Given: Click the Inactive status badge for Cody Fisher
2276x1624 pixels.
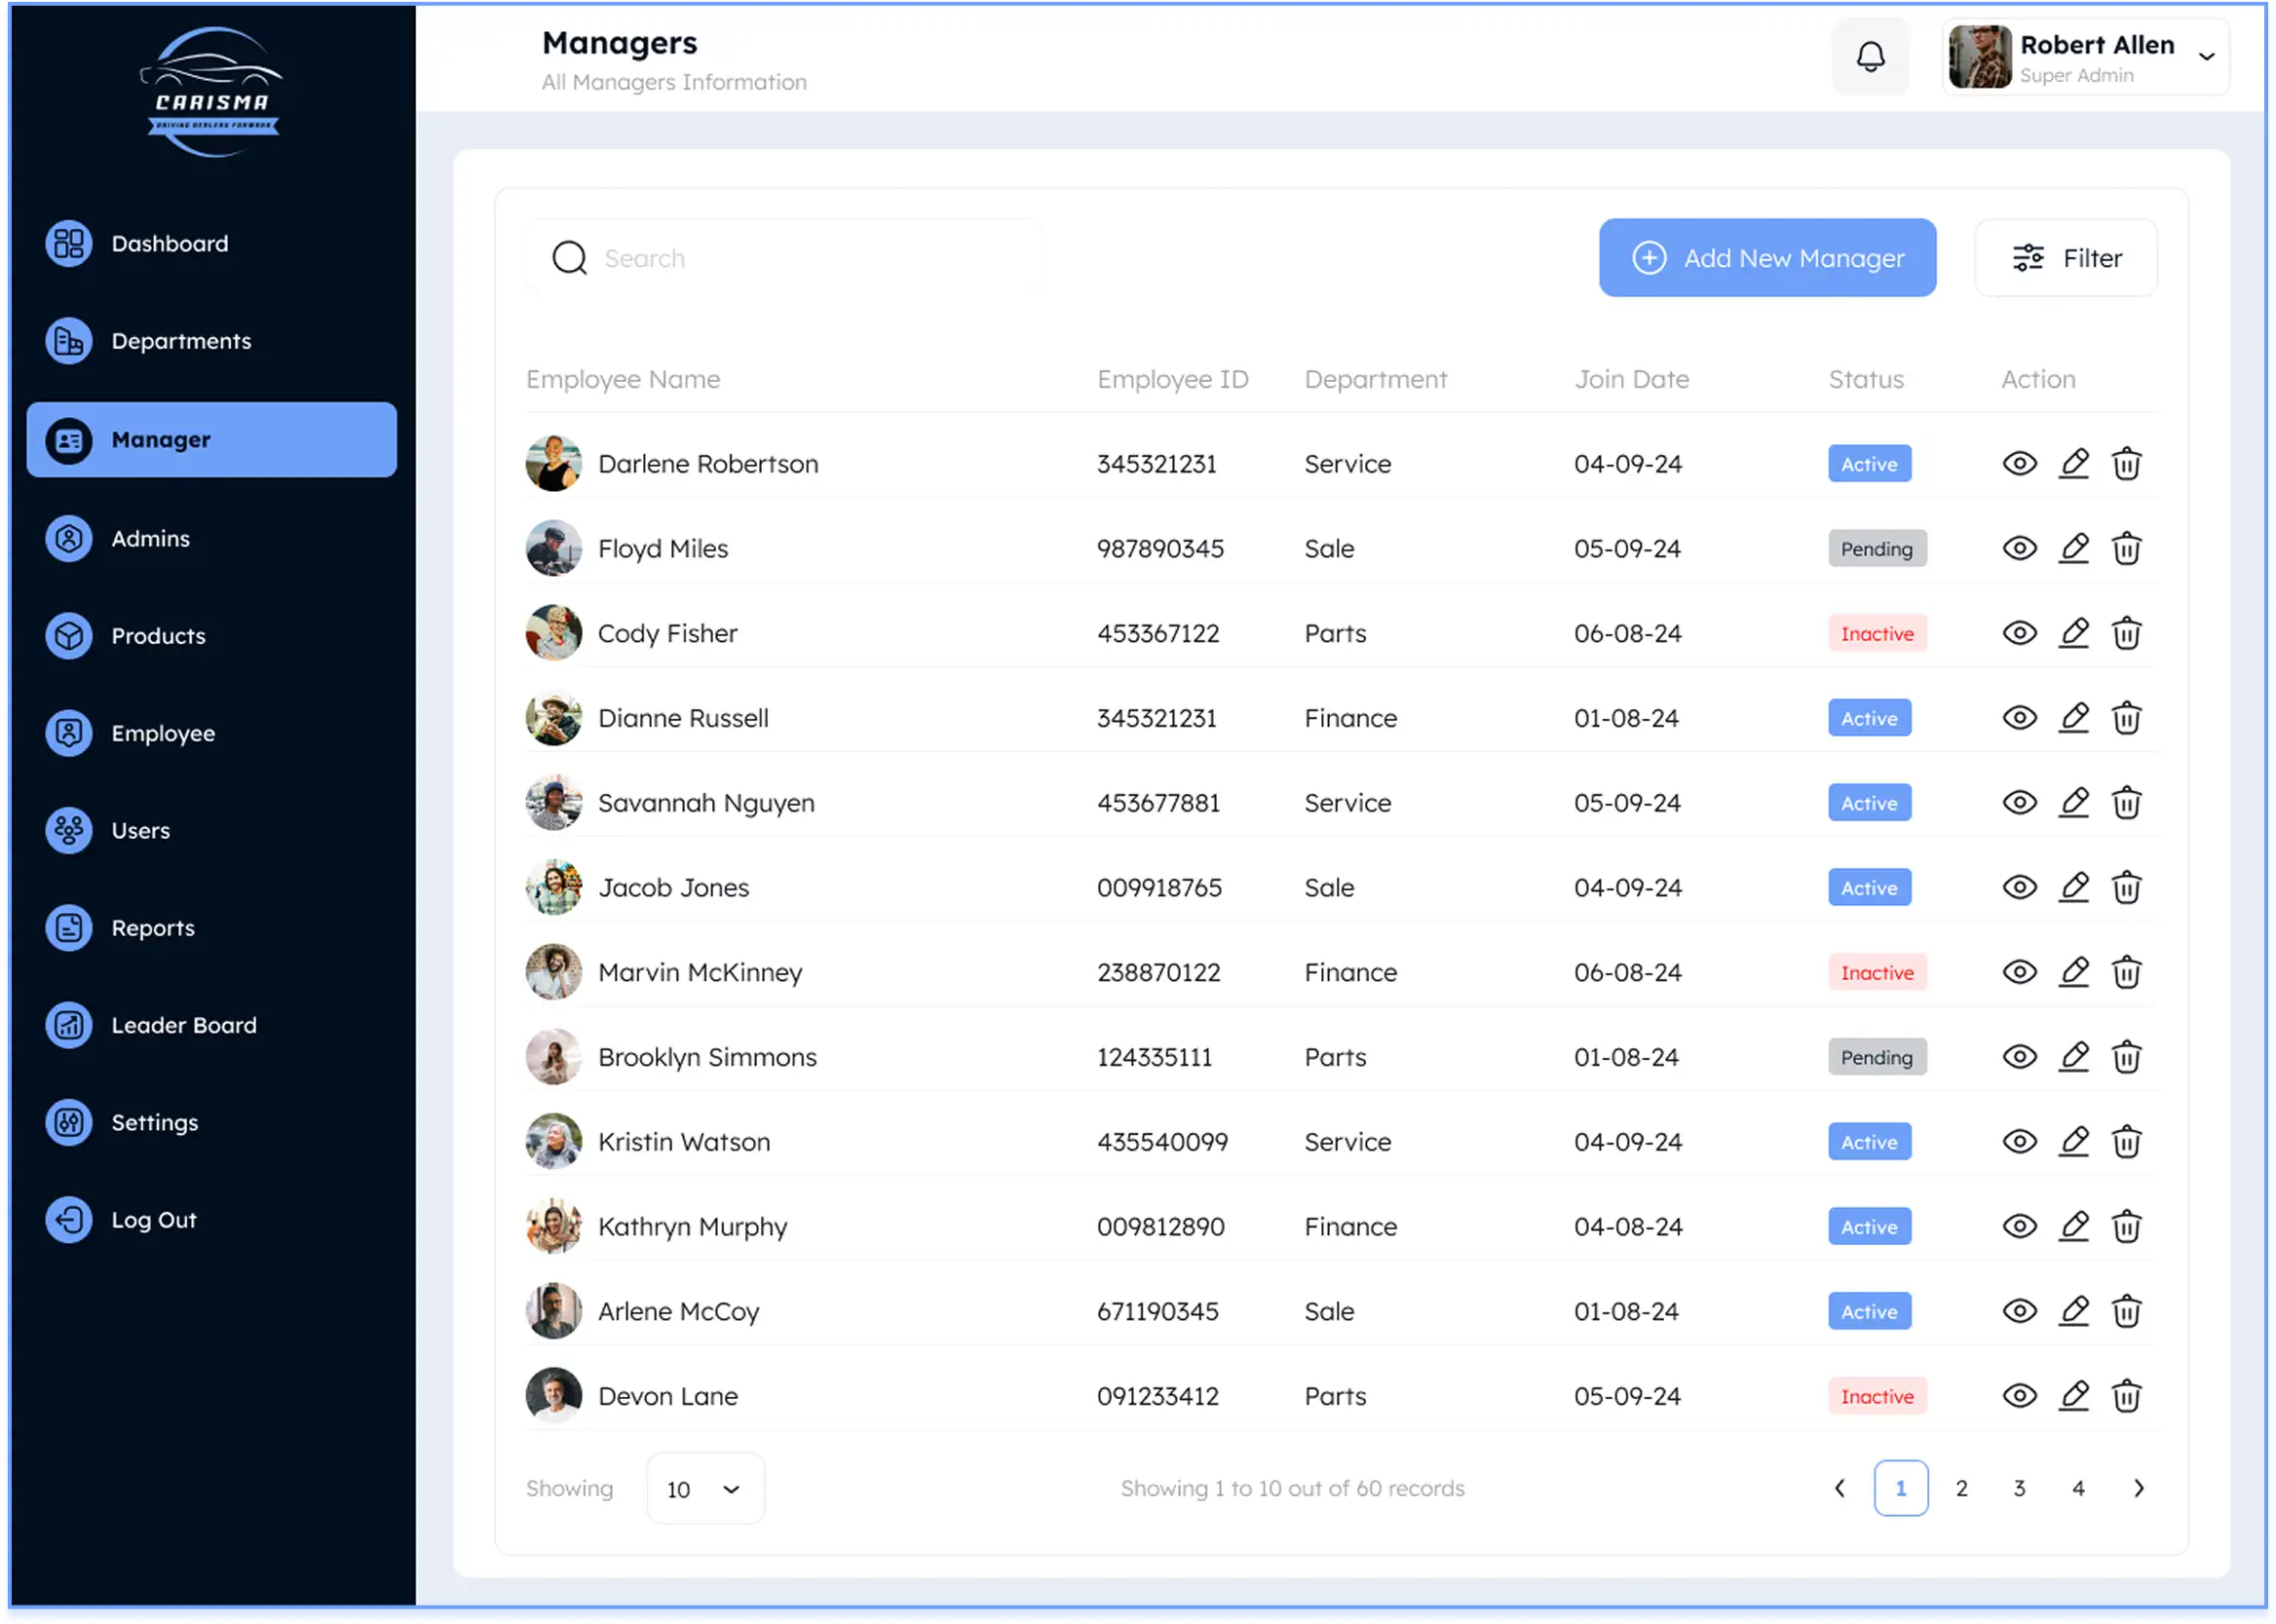Looking at the screenshot, I should pos(1877,634).
